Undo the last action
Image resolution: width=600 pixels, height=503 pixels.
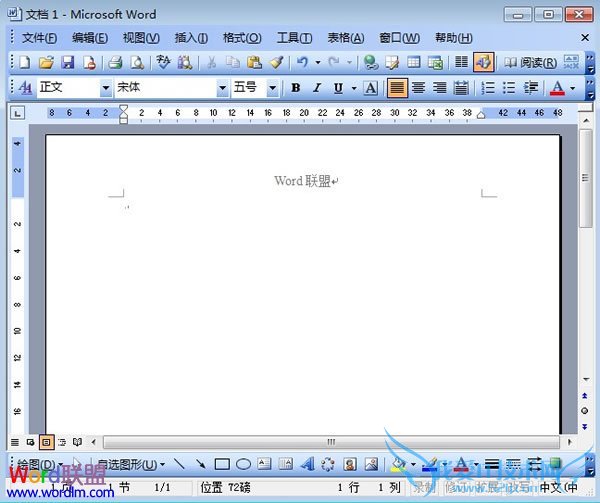click(302, 62)
